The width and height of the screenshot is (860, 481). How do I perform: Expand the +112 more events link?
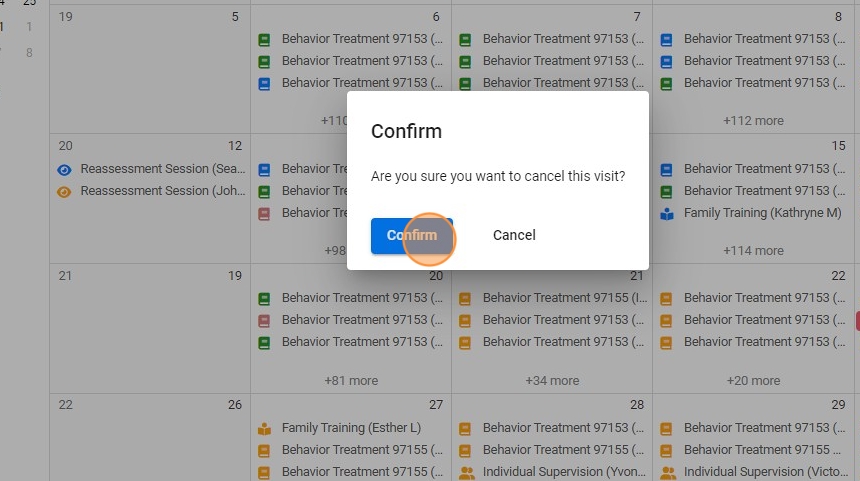[x=753, y=121]
